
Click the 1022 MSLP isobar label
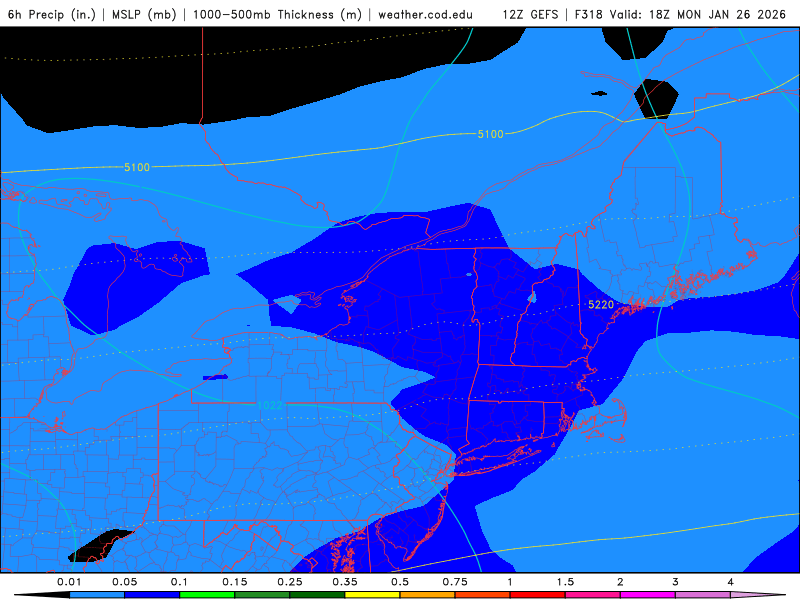tap(269, 405)
